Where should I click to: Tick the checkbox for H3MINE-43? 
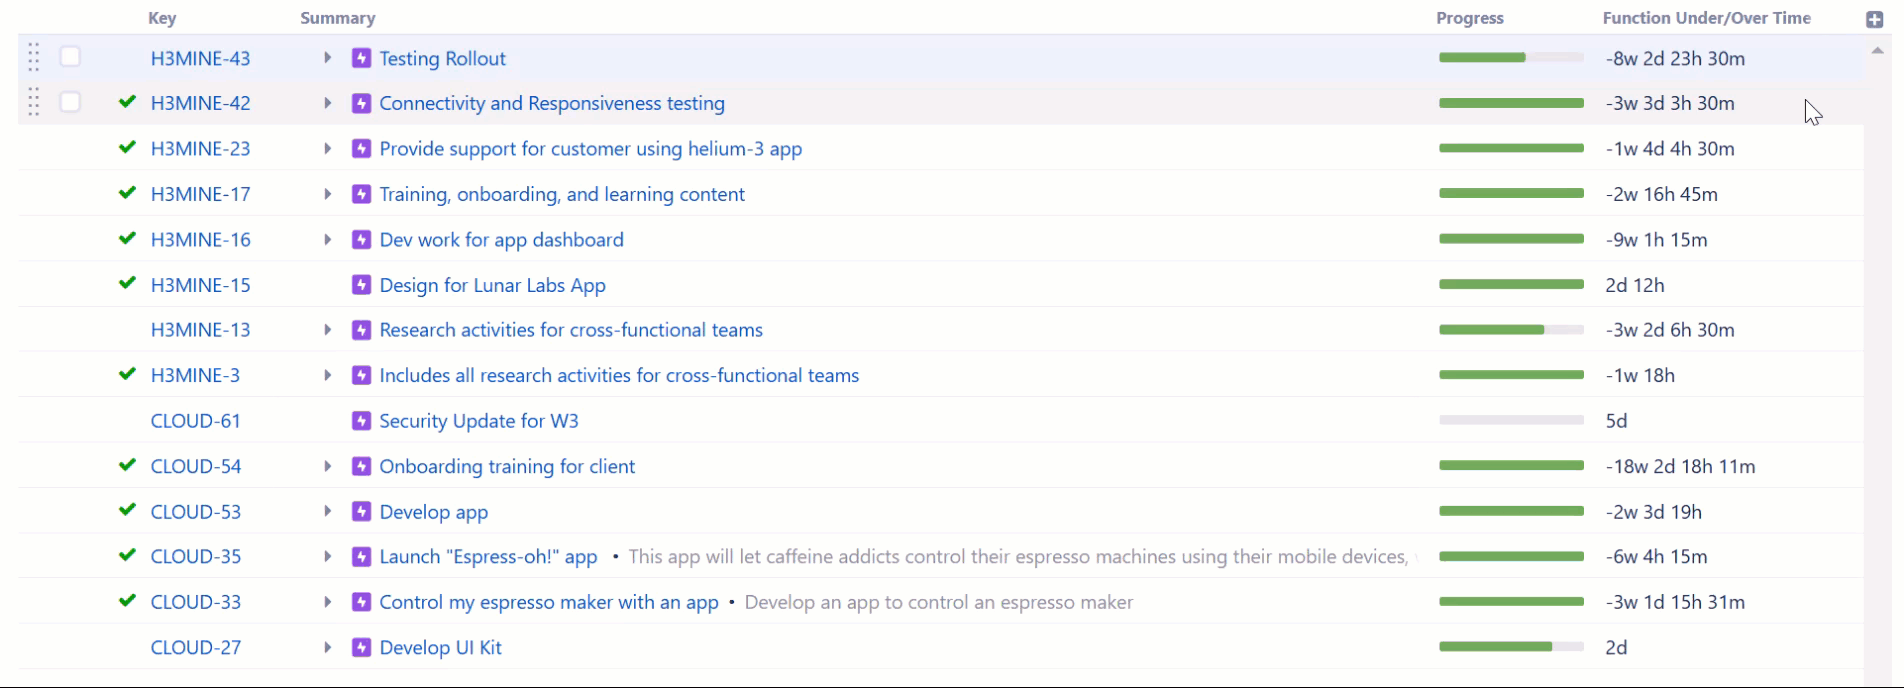(70, 57)
